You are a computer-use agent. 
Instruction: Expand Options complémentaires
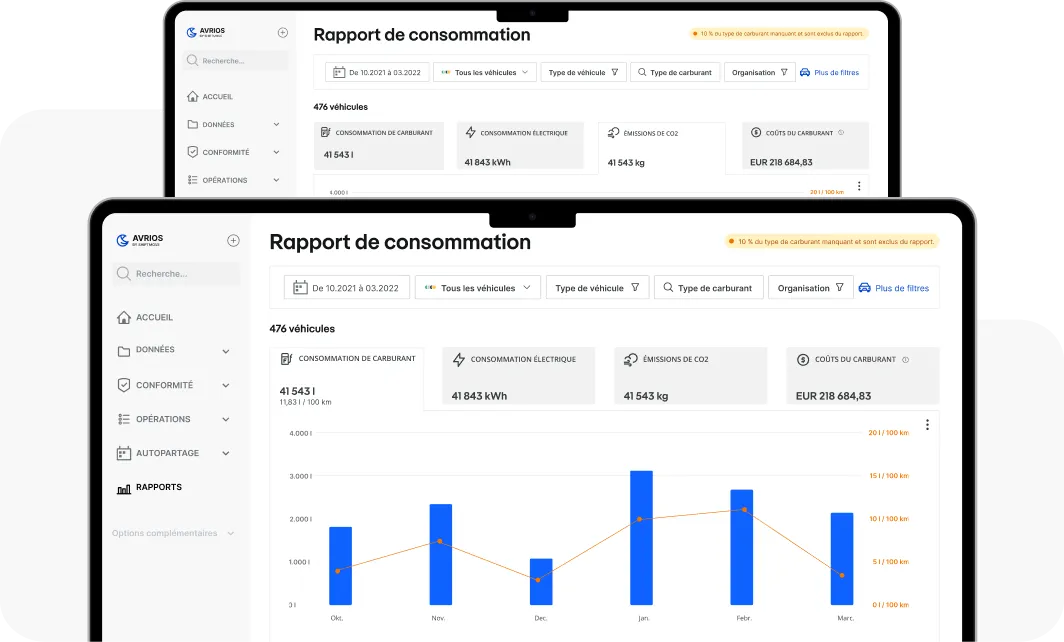[x=165, y=533]
